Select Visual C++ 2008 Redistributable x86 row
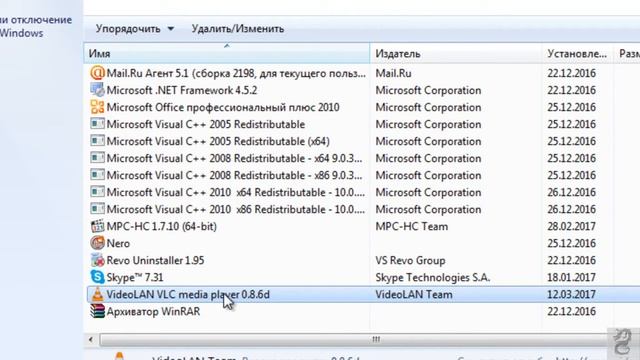The width and height of the screenshot is (640, 360). point(234,176)
